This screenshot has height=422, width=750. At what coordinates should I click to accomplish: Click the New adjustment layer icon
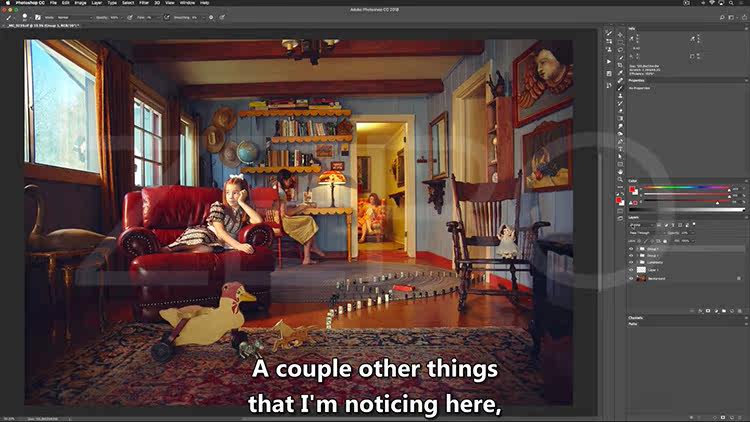click(x=717, y=311)
